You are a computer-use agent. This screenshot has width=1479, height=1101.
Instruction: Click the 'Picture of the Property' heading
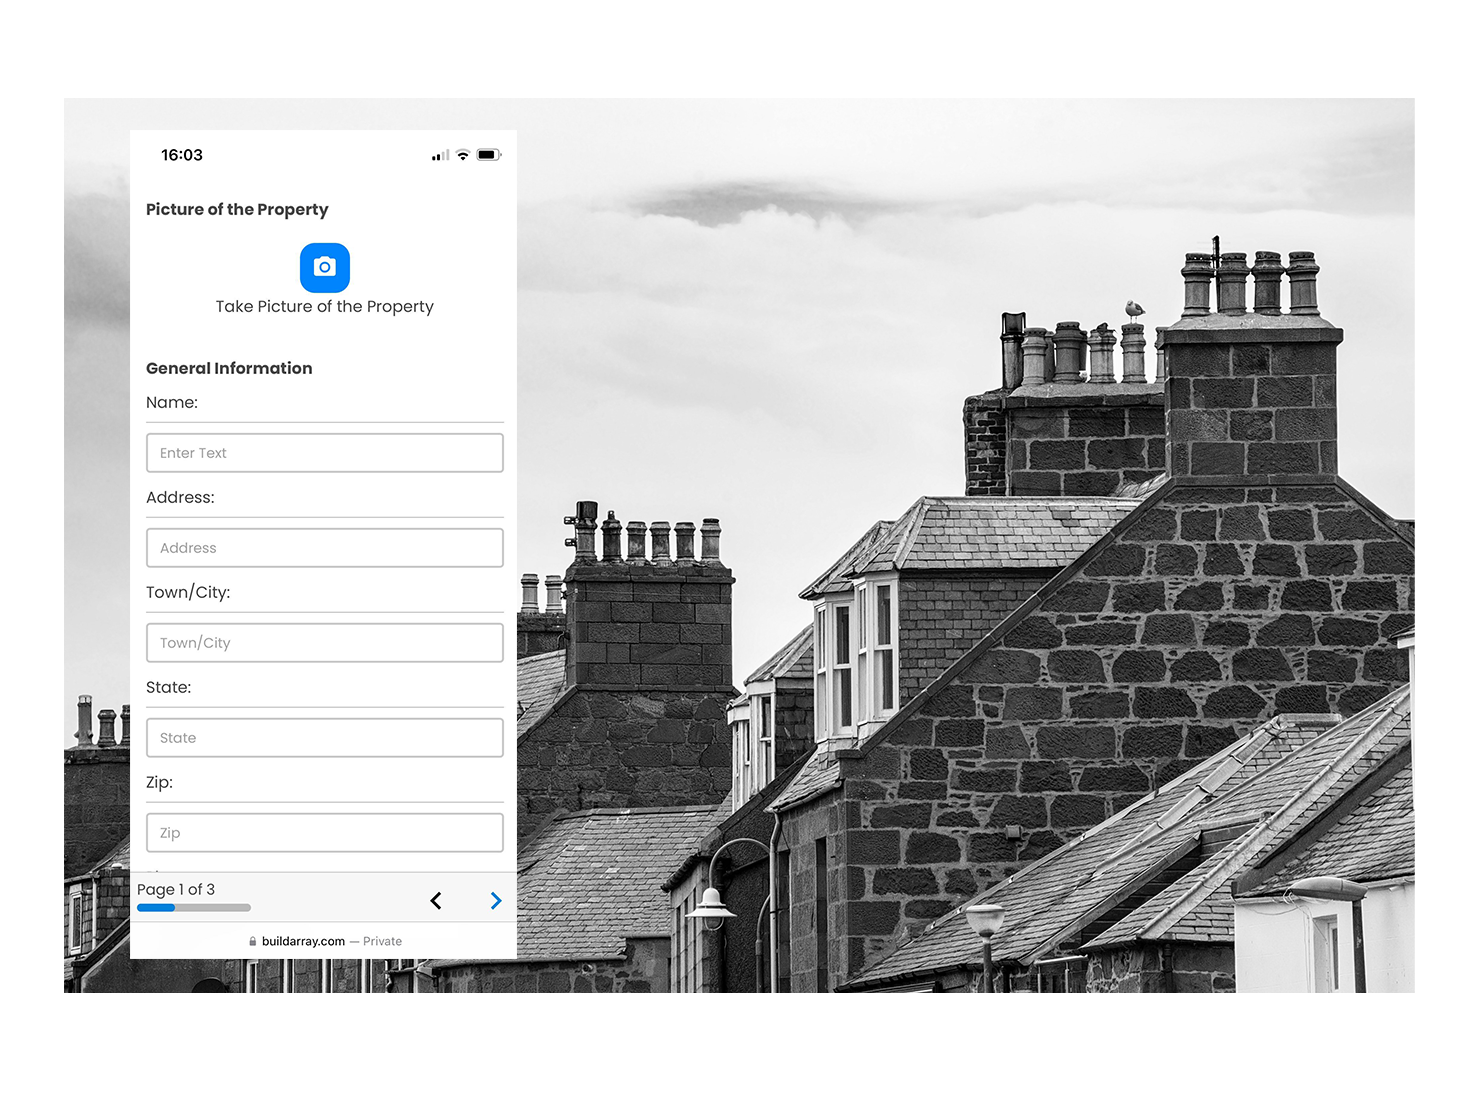click(x=237, y=209)
